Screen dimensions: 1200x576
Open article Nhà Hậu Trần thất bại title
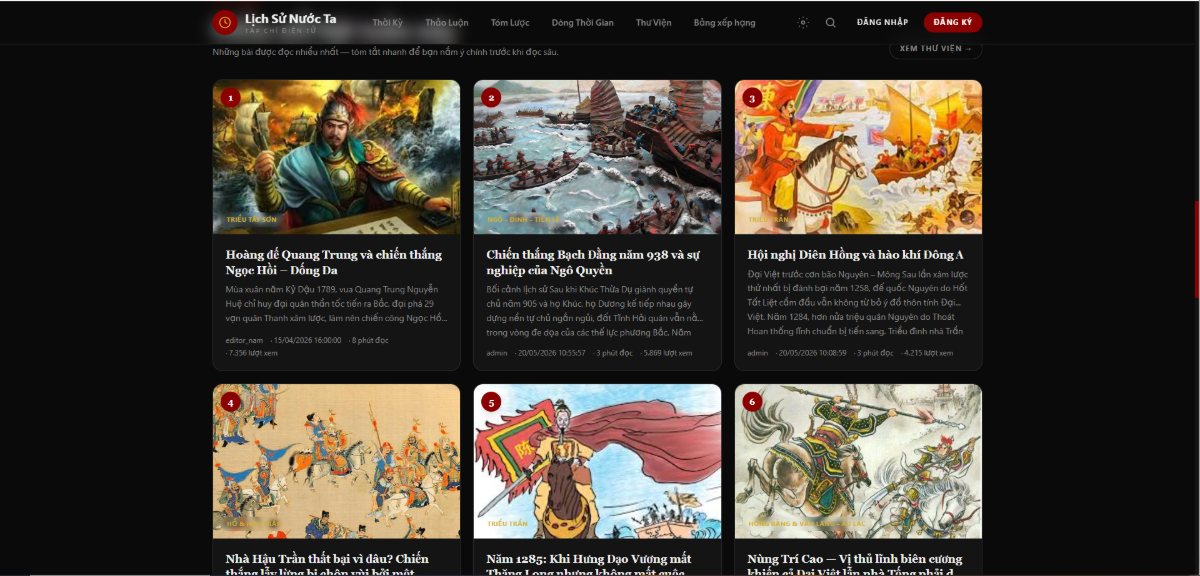click(x=327, y=565)
